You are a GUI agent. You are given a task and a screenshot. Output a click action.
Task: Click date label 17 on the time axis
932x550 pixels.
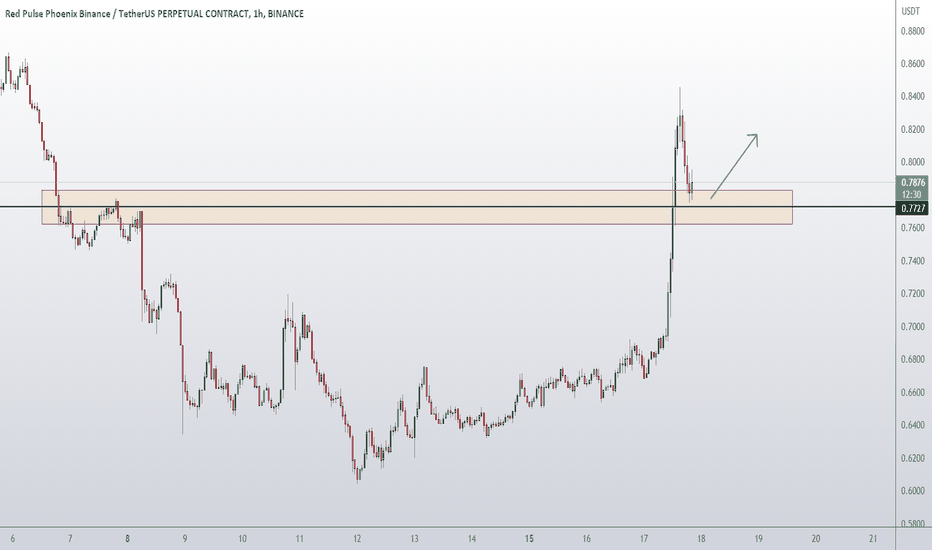click(x=644, y=539)
